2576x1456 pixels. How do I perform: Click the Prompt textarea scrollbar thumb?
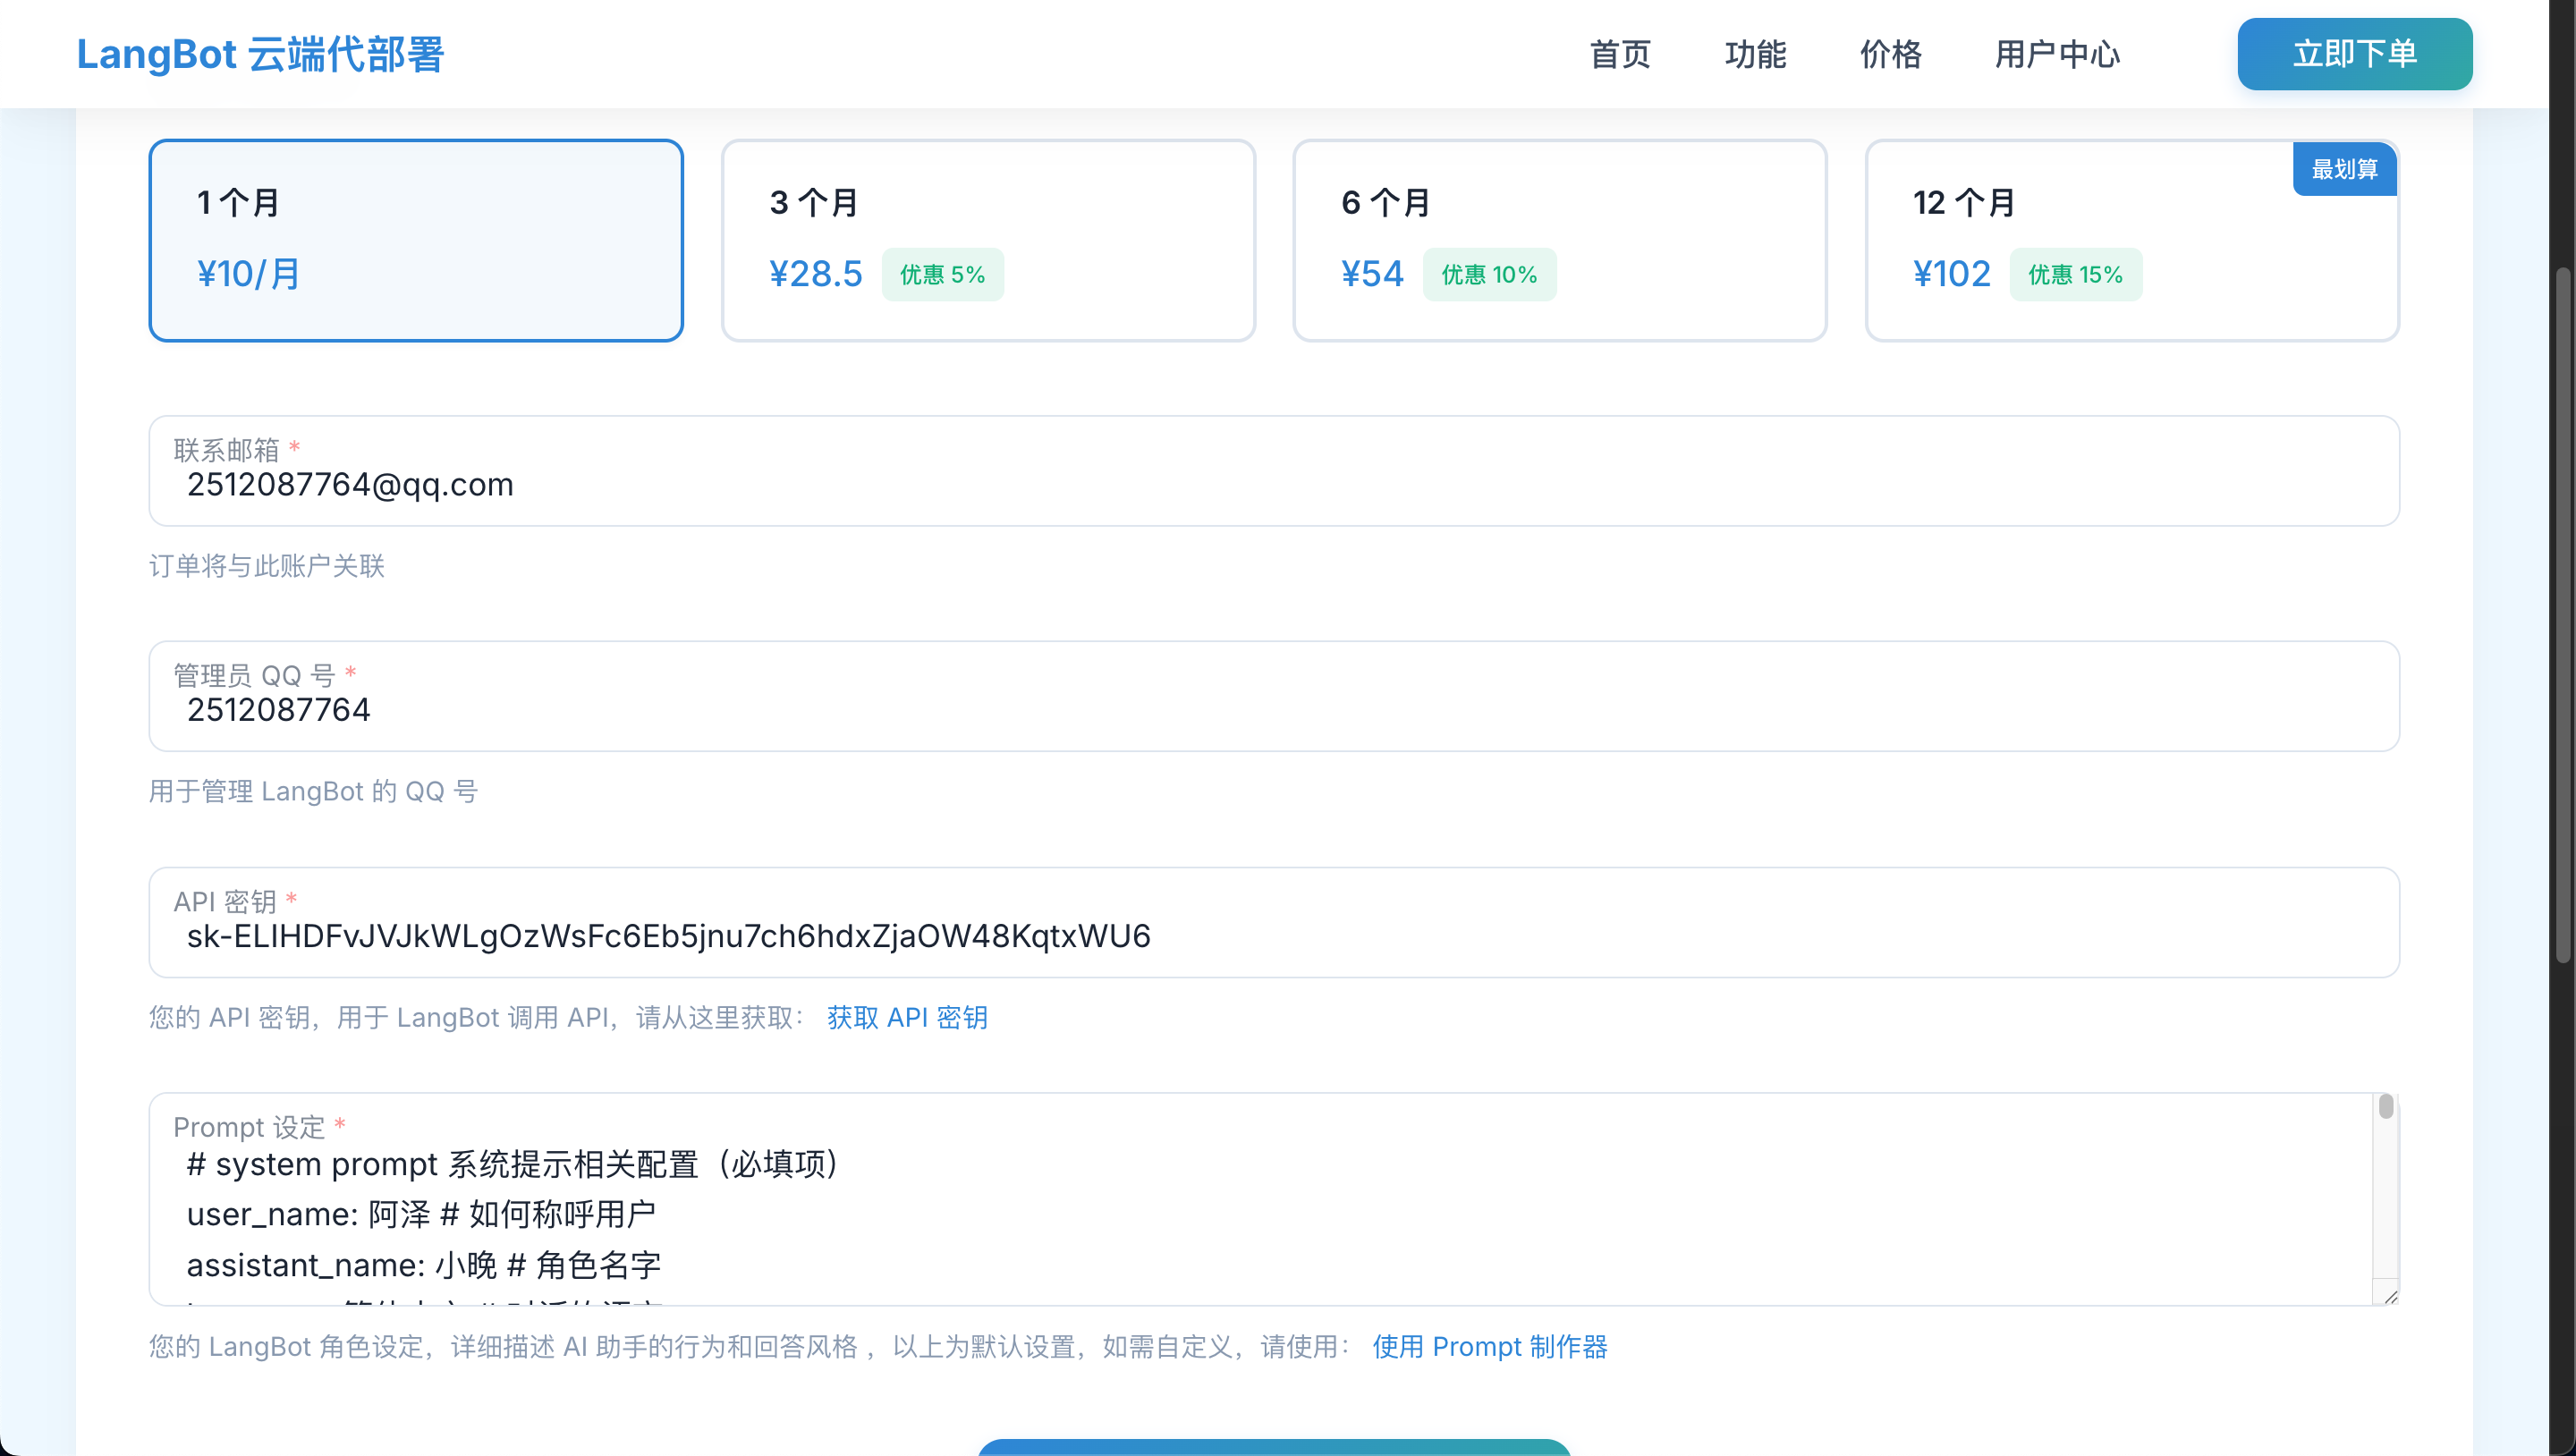2386,1106
